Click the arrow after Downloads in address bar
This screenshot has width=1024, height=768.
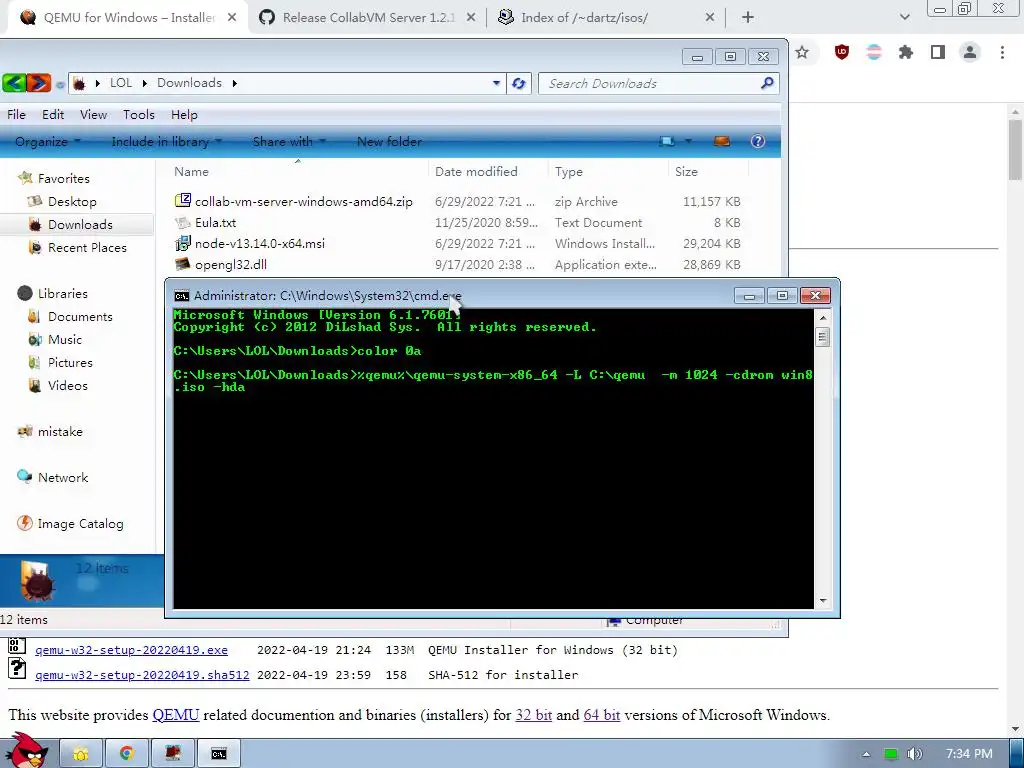(234, 83)
